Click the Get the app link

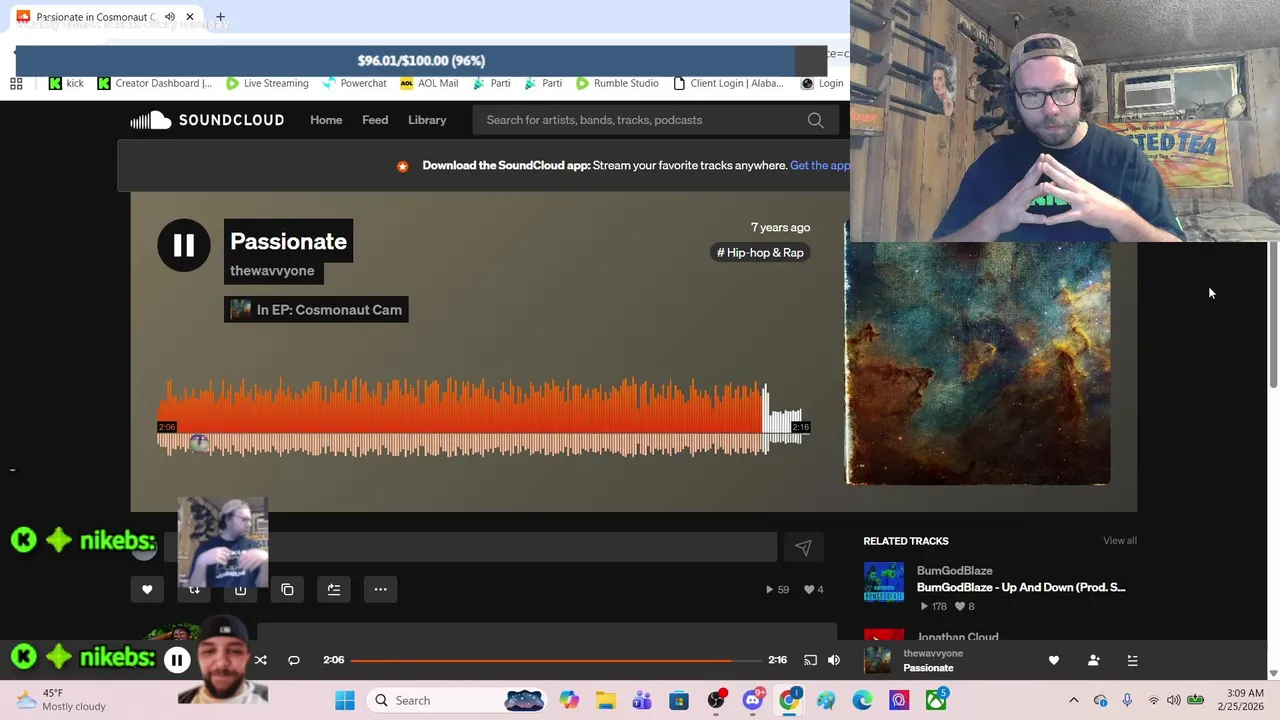819,166
